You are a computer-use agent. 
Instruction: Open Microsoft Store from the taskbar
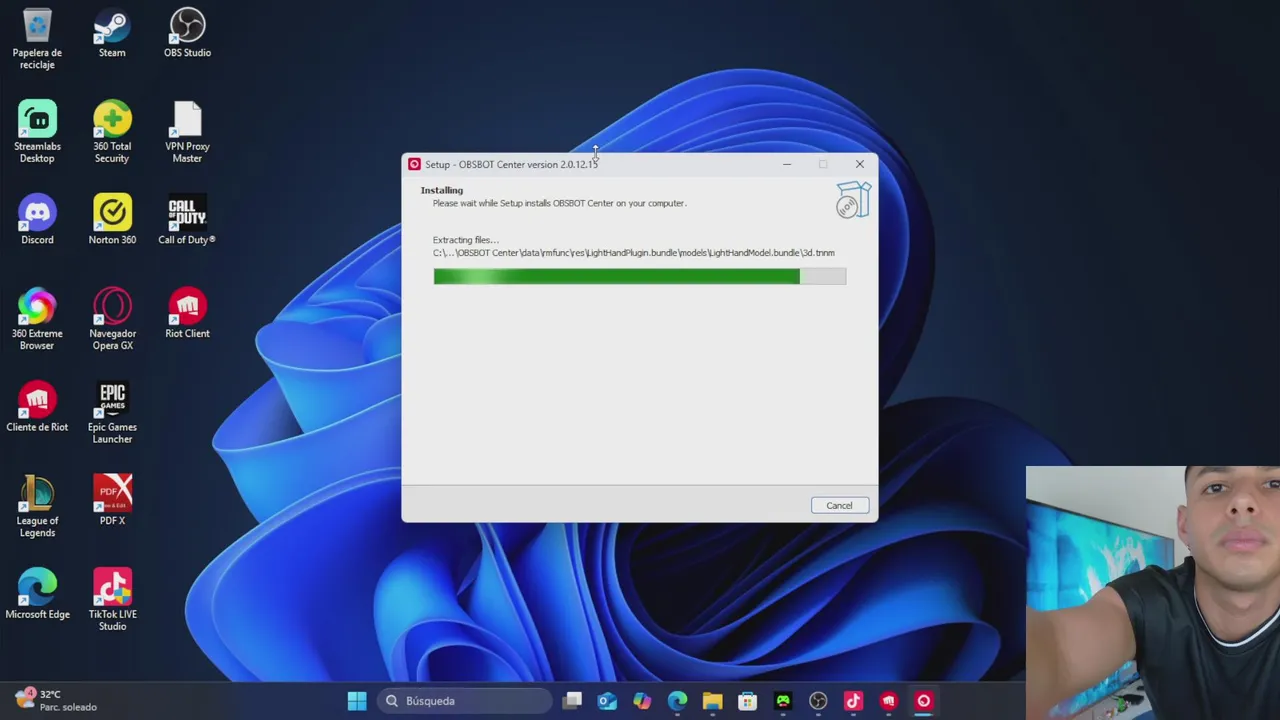click(747, 701)
